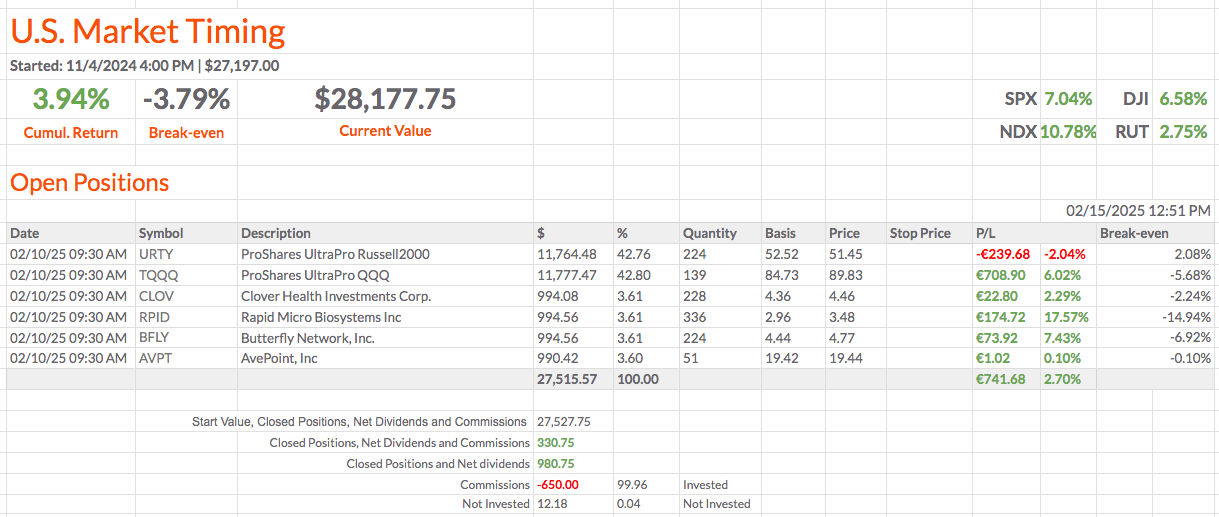Select the TQQQ symbol cell

[158, 275]
